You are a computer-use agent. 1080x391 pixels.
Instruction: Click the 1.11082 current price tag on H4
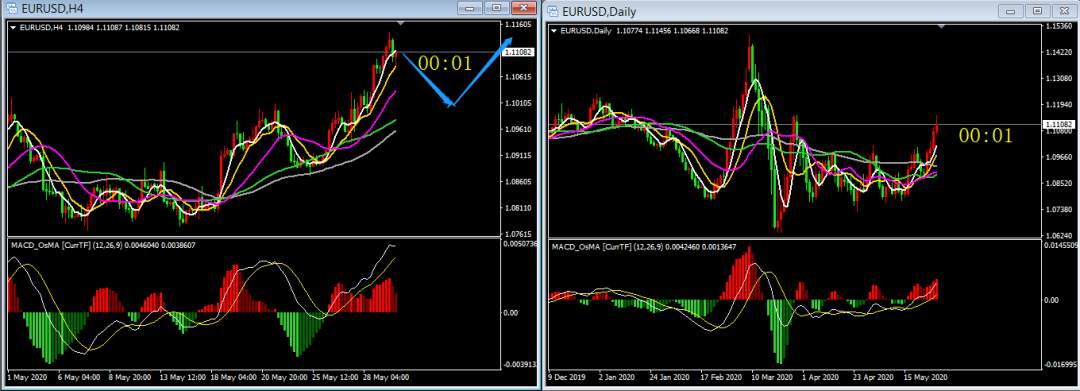click(519, 52)
